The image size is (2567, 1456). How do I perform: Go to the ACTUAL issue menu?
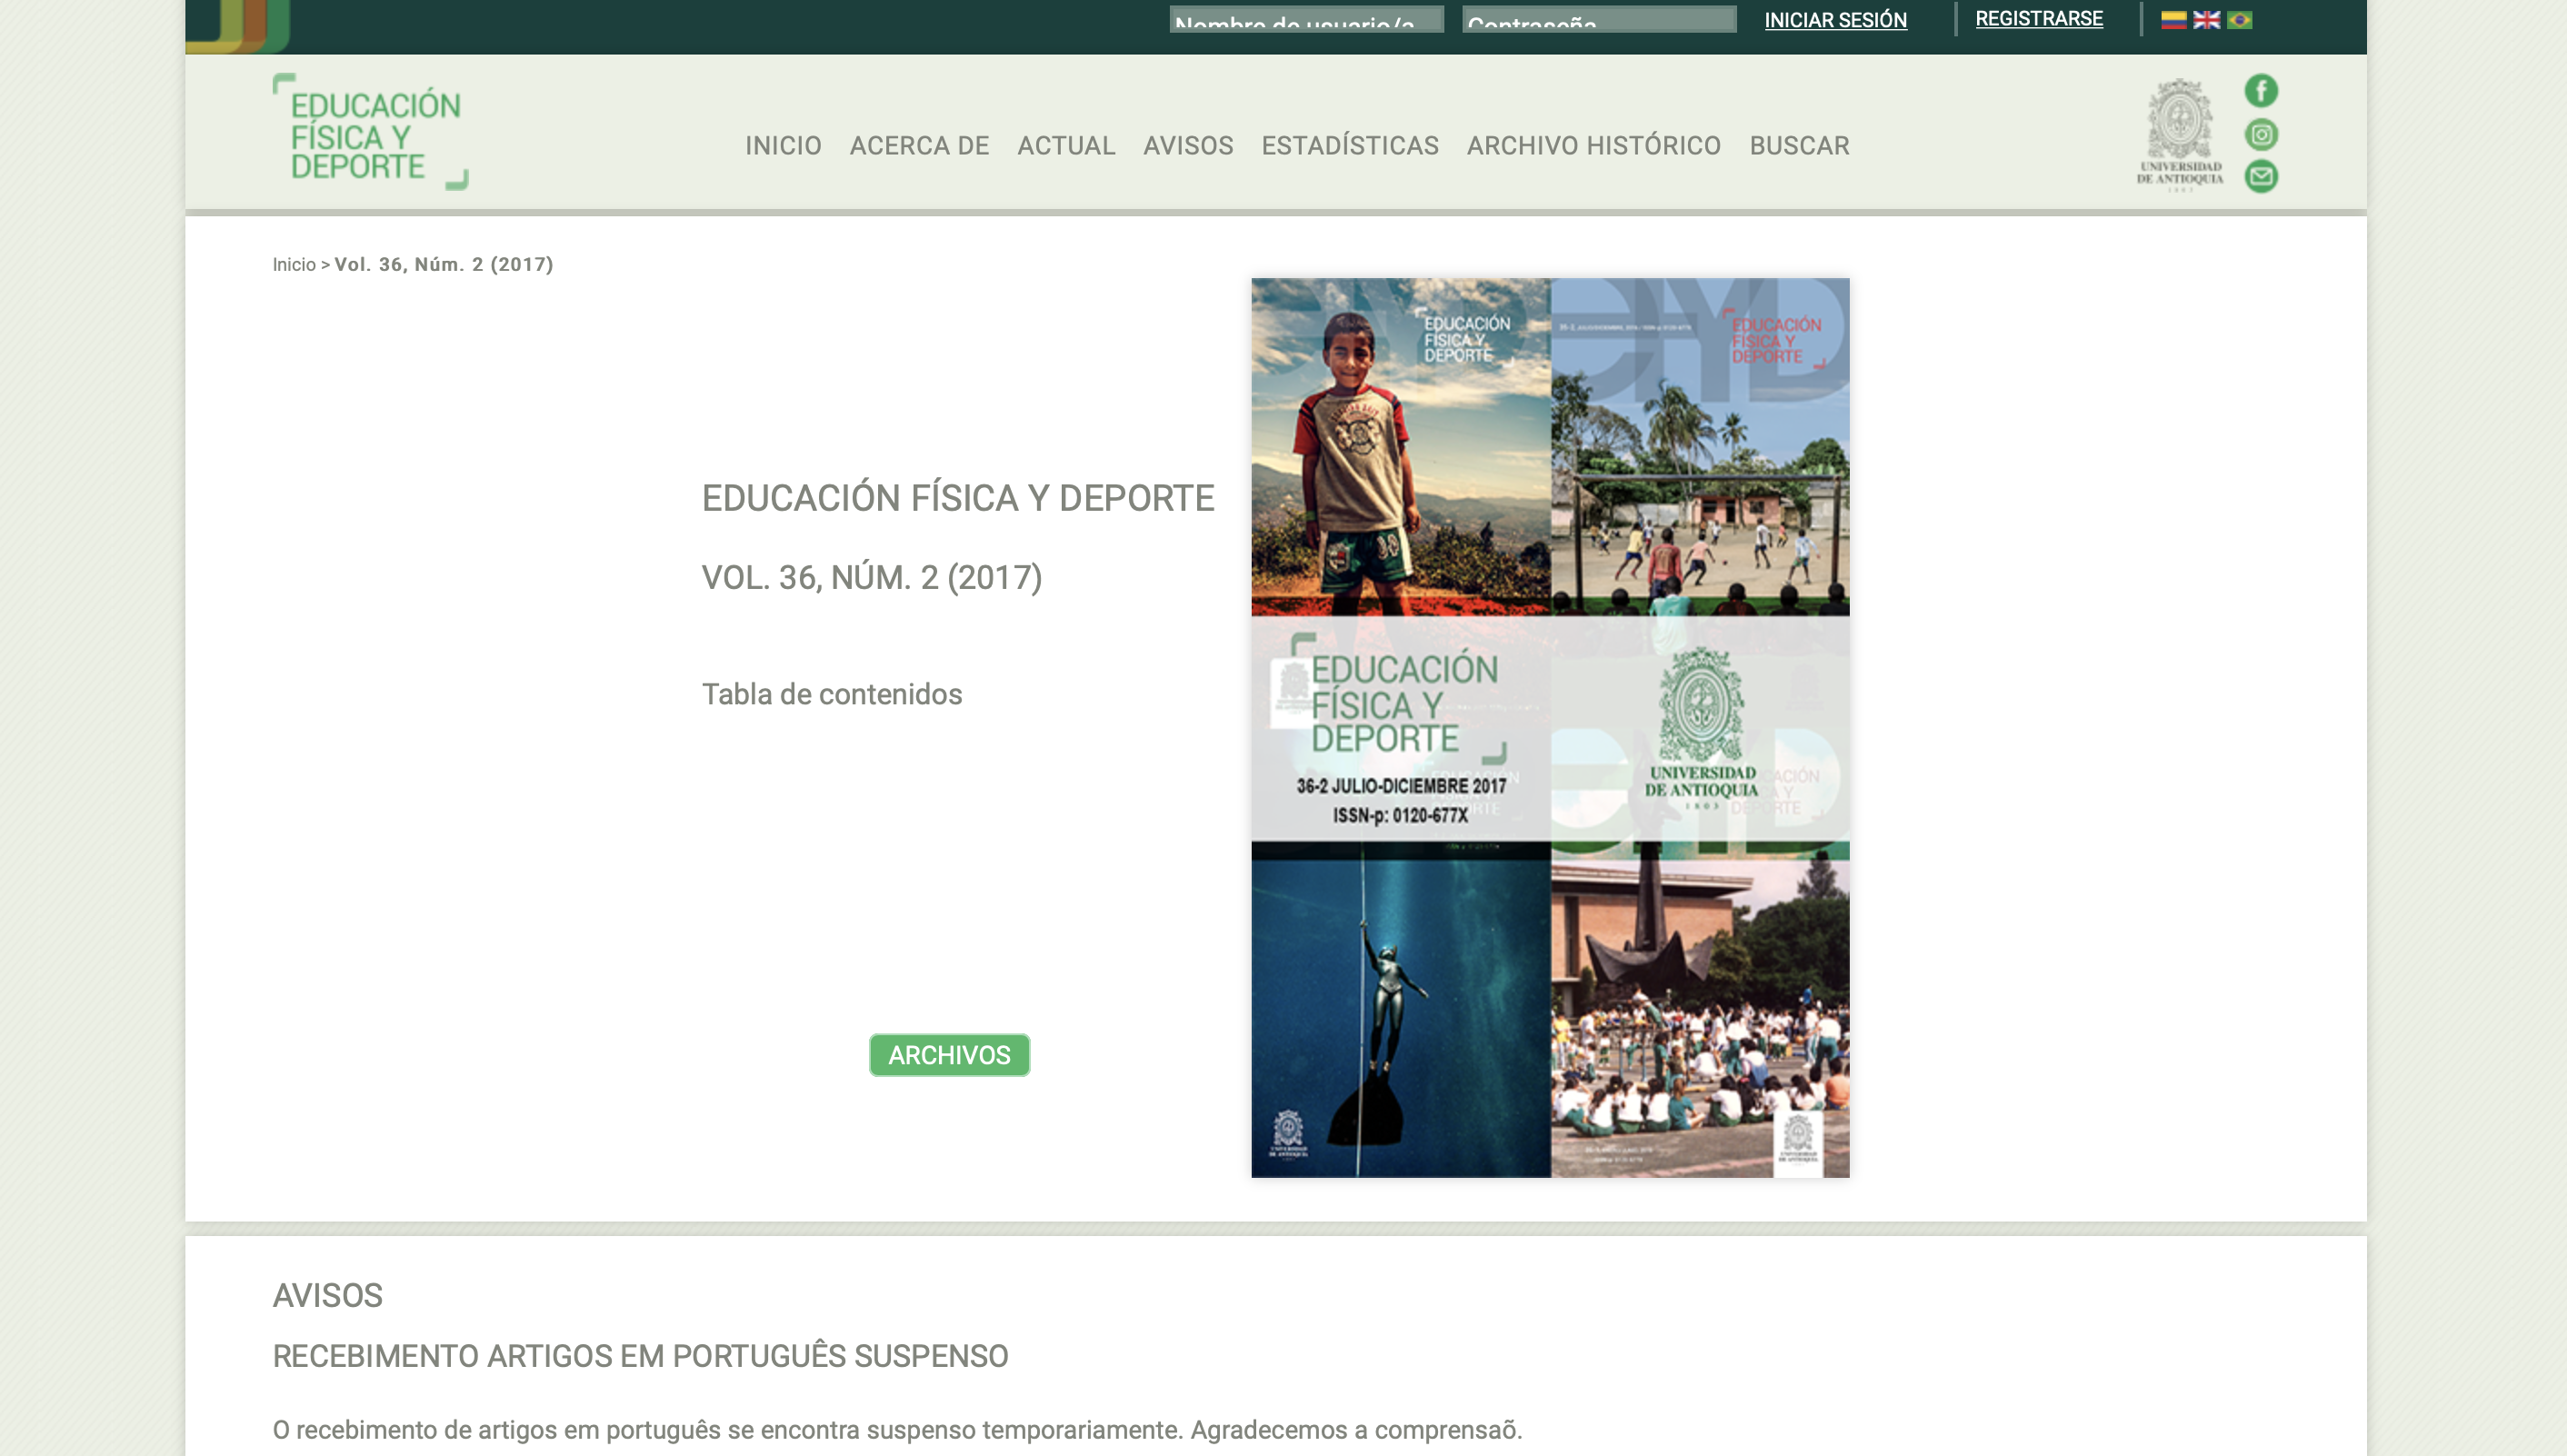[x=1066, y=146]
